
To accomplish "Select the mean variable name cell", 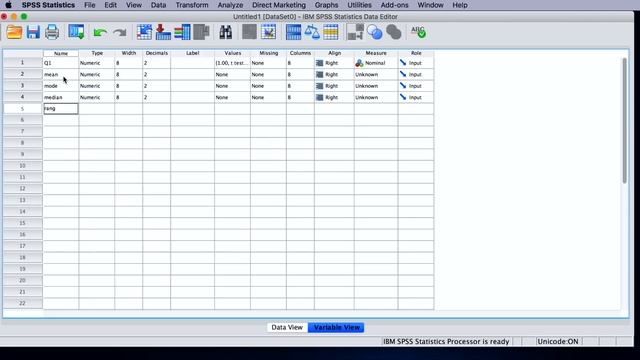I will click(x=61, y=74).
